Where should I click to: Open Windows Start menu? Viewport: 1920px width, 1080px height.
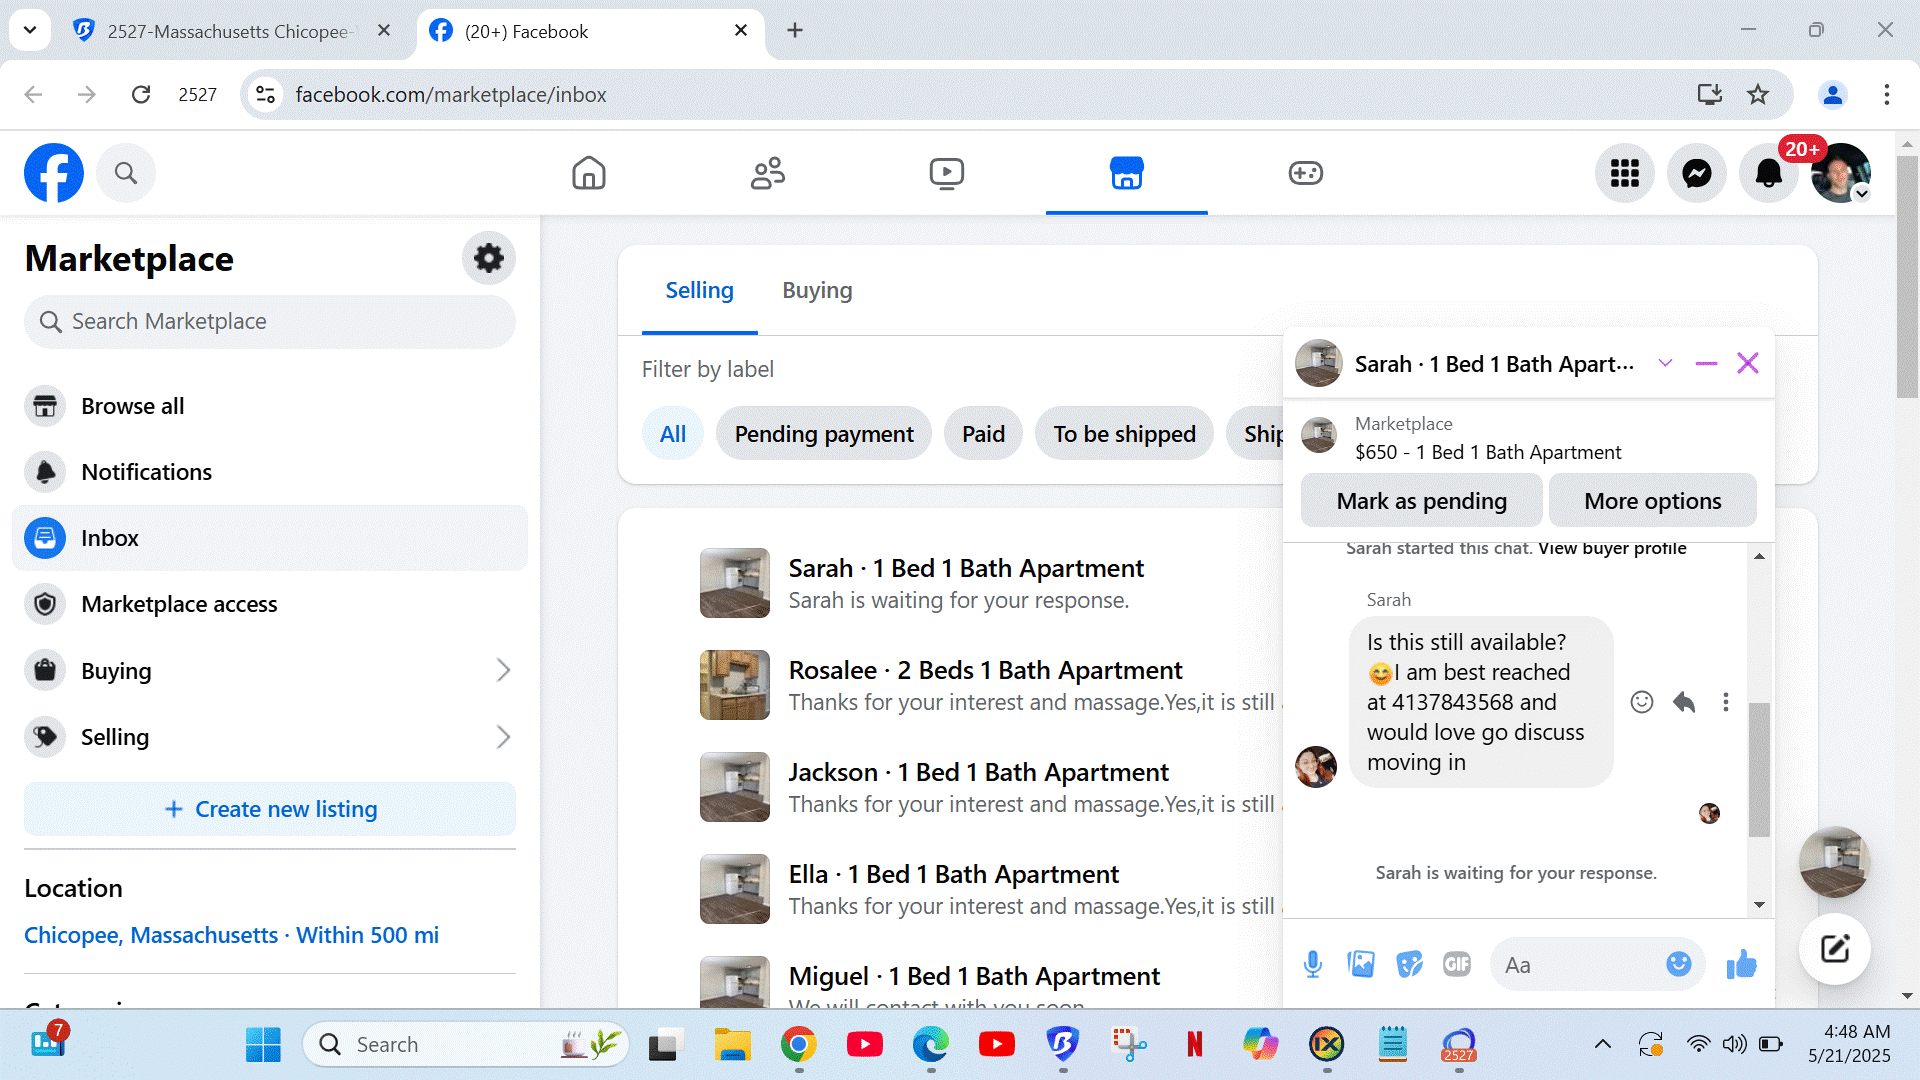pyautogui.click(x=263, y=1045)
